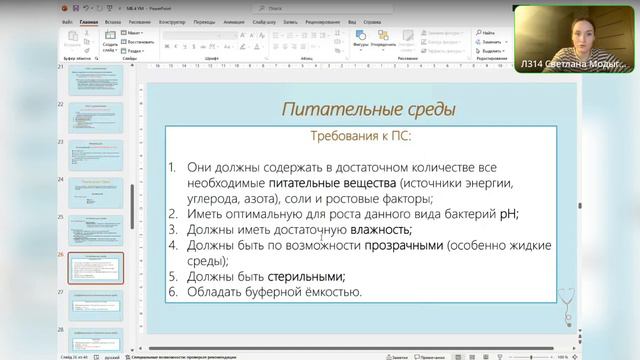The image size is (640, 360).
Task: Click bulleted list icon
Action: (x=276, y=36)
